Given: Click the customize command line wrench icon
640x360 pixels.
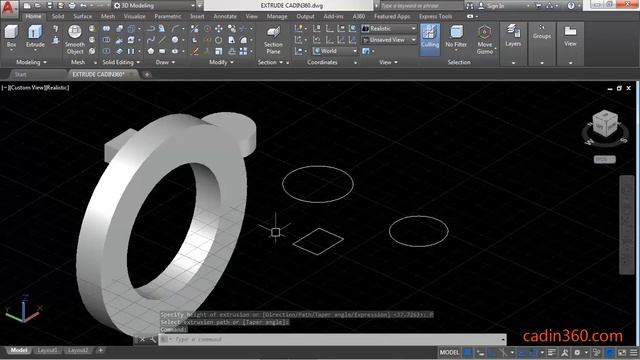Looking at the screenshot, I should coord(153,339).
